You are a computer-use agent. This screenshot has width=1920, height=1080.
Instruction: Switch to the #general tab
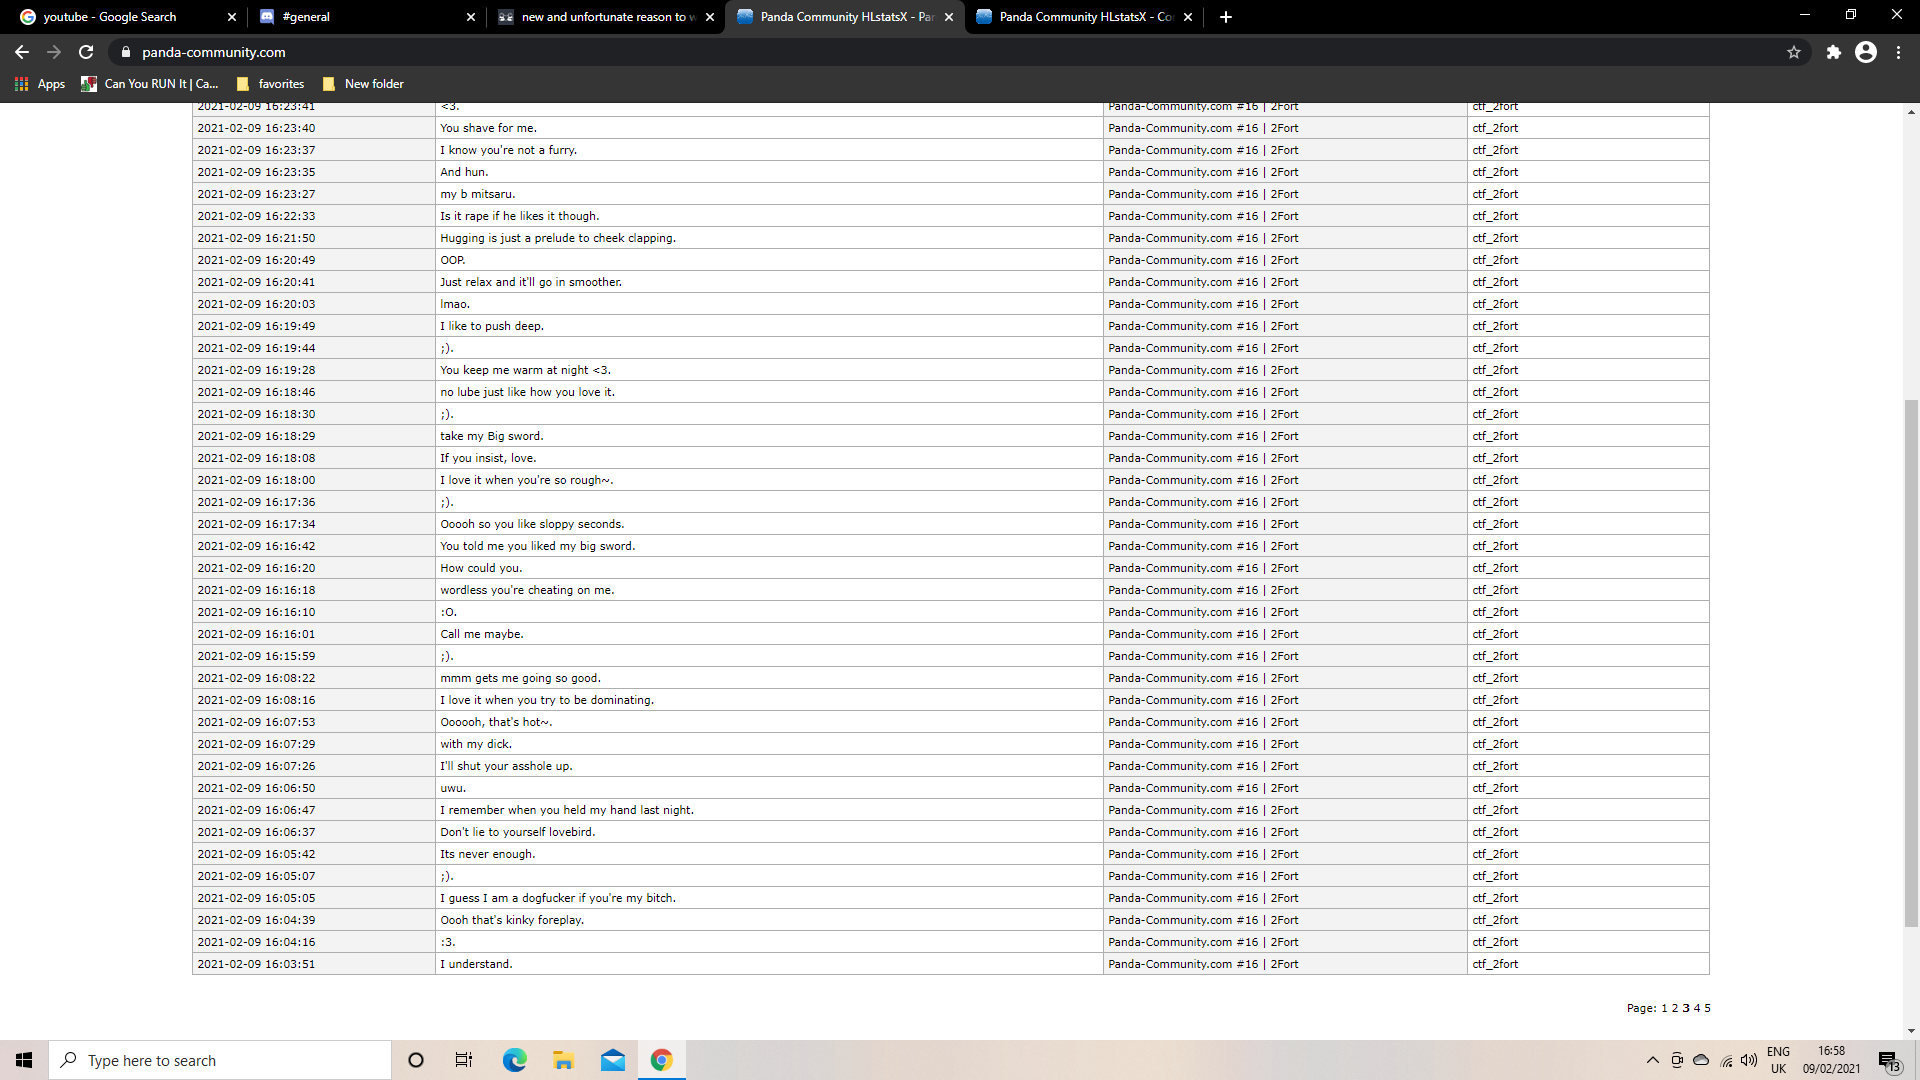360,17
